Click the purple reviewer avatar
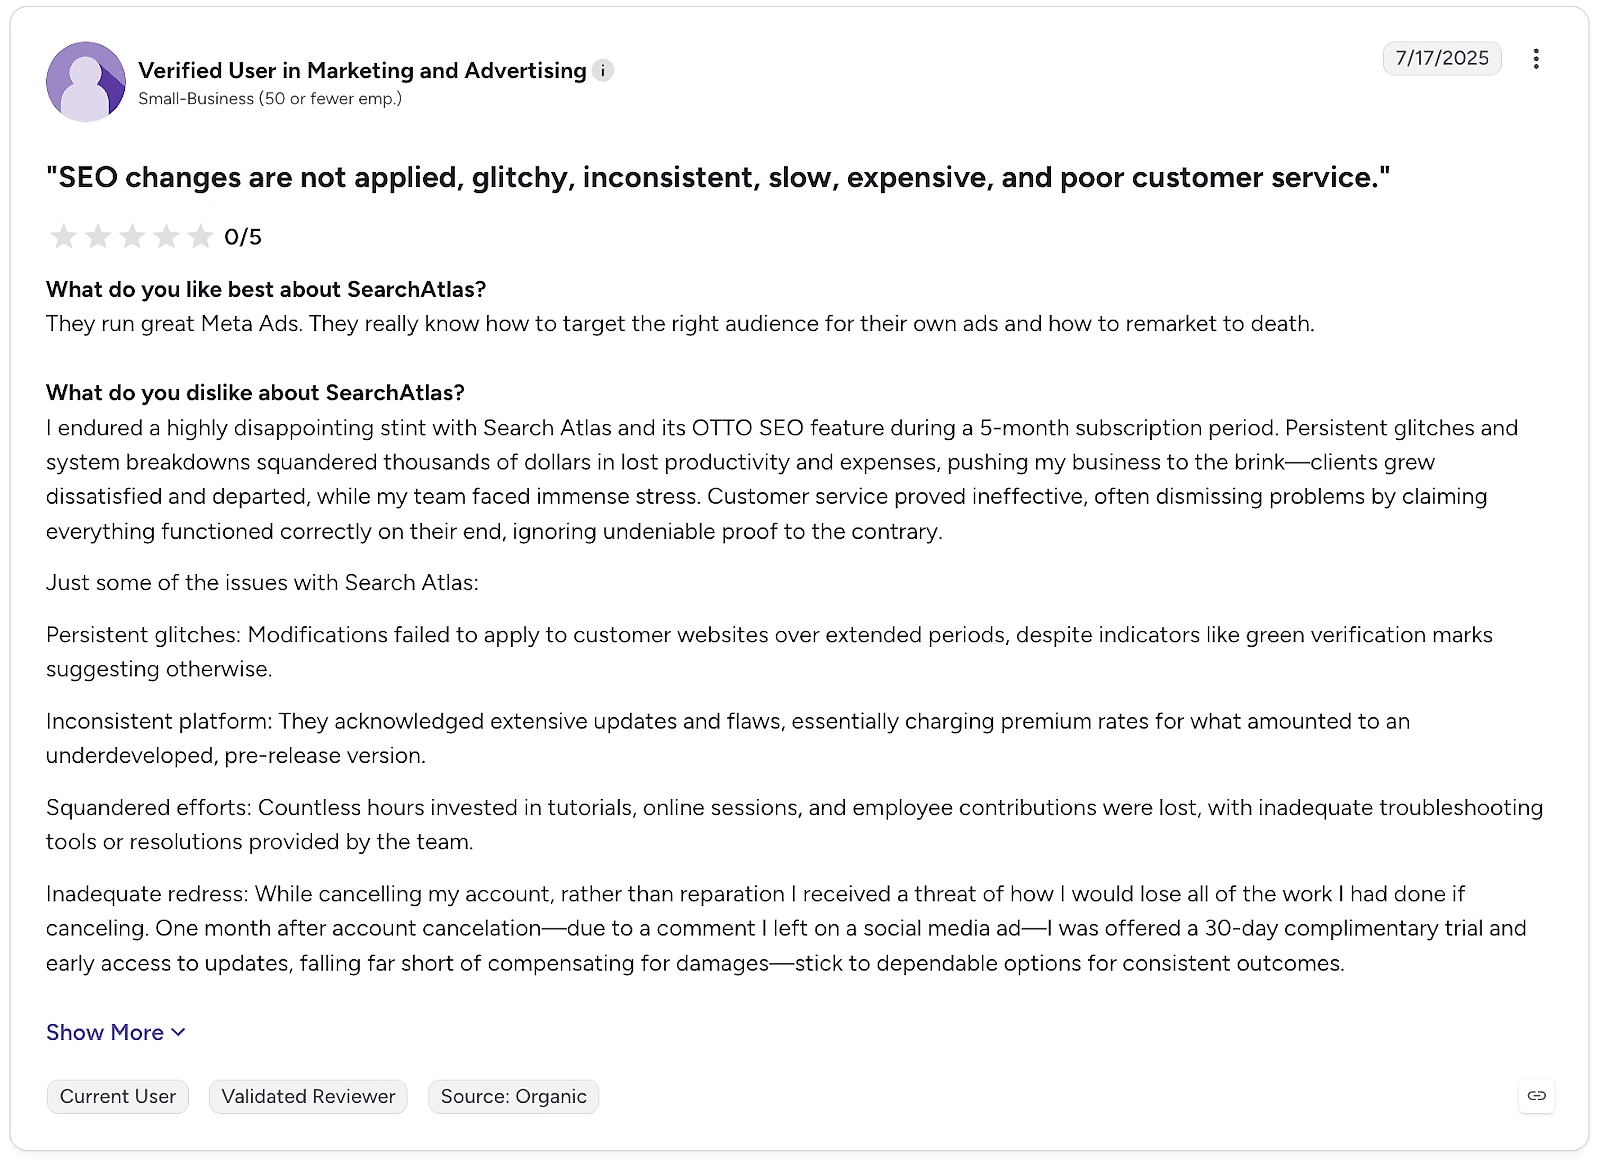 (86, 82)
